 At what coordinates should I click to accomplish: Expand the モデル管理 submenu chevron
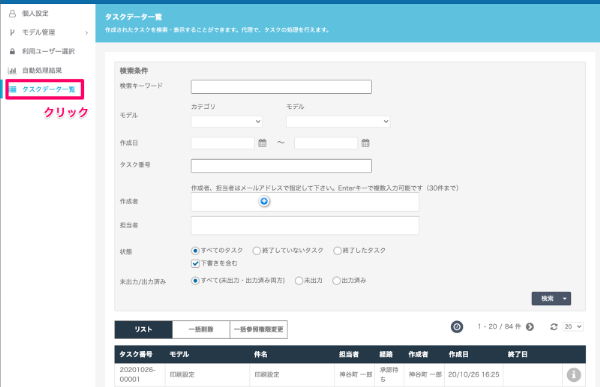(x=87, y=33)
